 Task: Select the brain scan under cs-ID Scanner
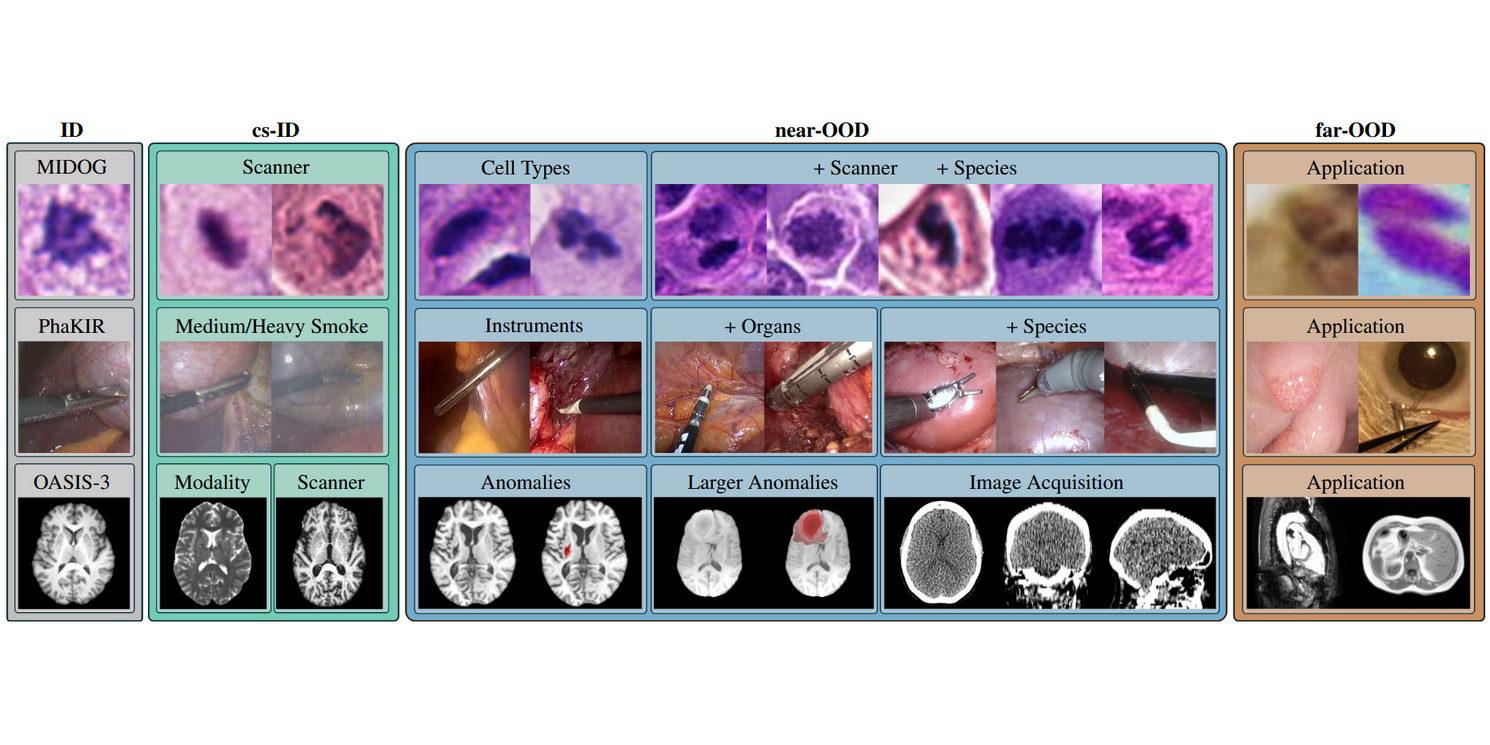coord(330,553)
